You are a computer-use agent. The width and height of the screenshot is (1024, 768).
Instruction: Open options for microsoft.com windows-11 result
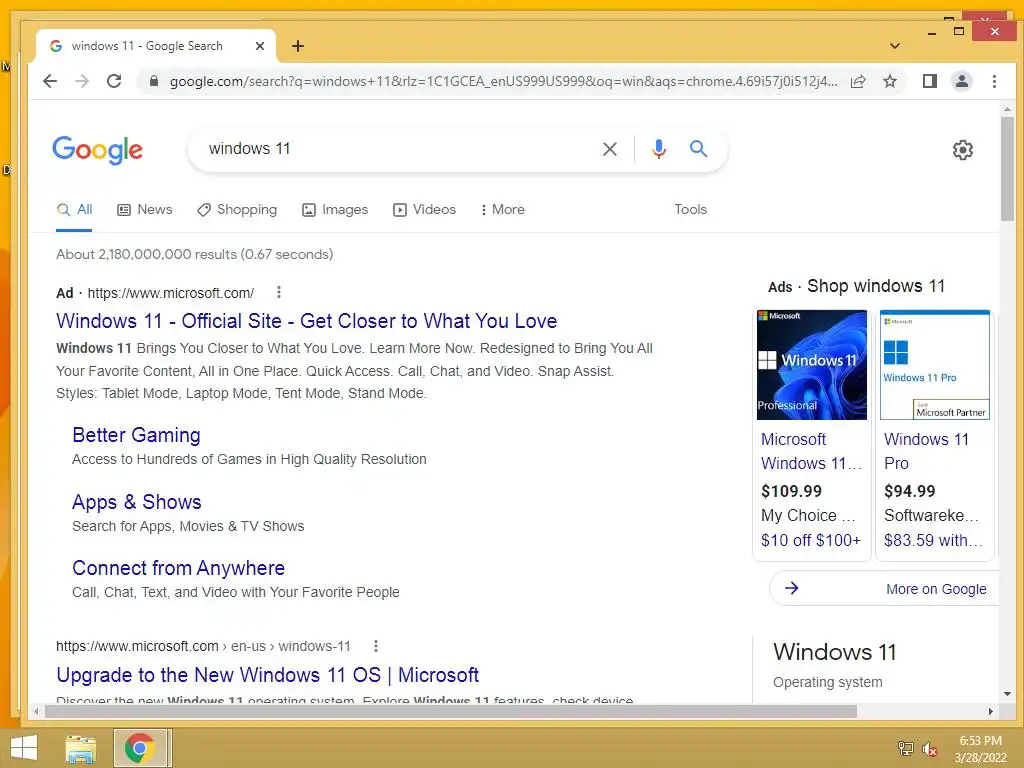[x=376, y=646]
